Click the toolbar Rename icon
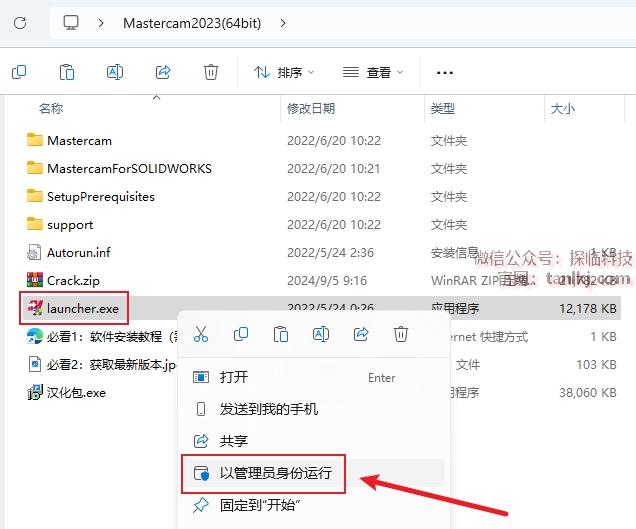636x529 pixels. coord(115,72)
